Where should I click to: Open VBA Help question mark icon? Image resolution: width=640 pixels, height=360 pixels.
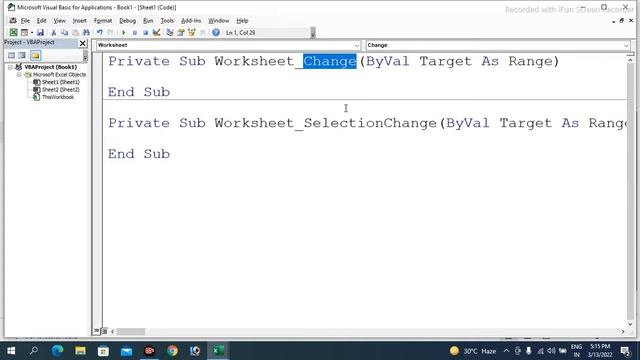pos(216,32)
